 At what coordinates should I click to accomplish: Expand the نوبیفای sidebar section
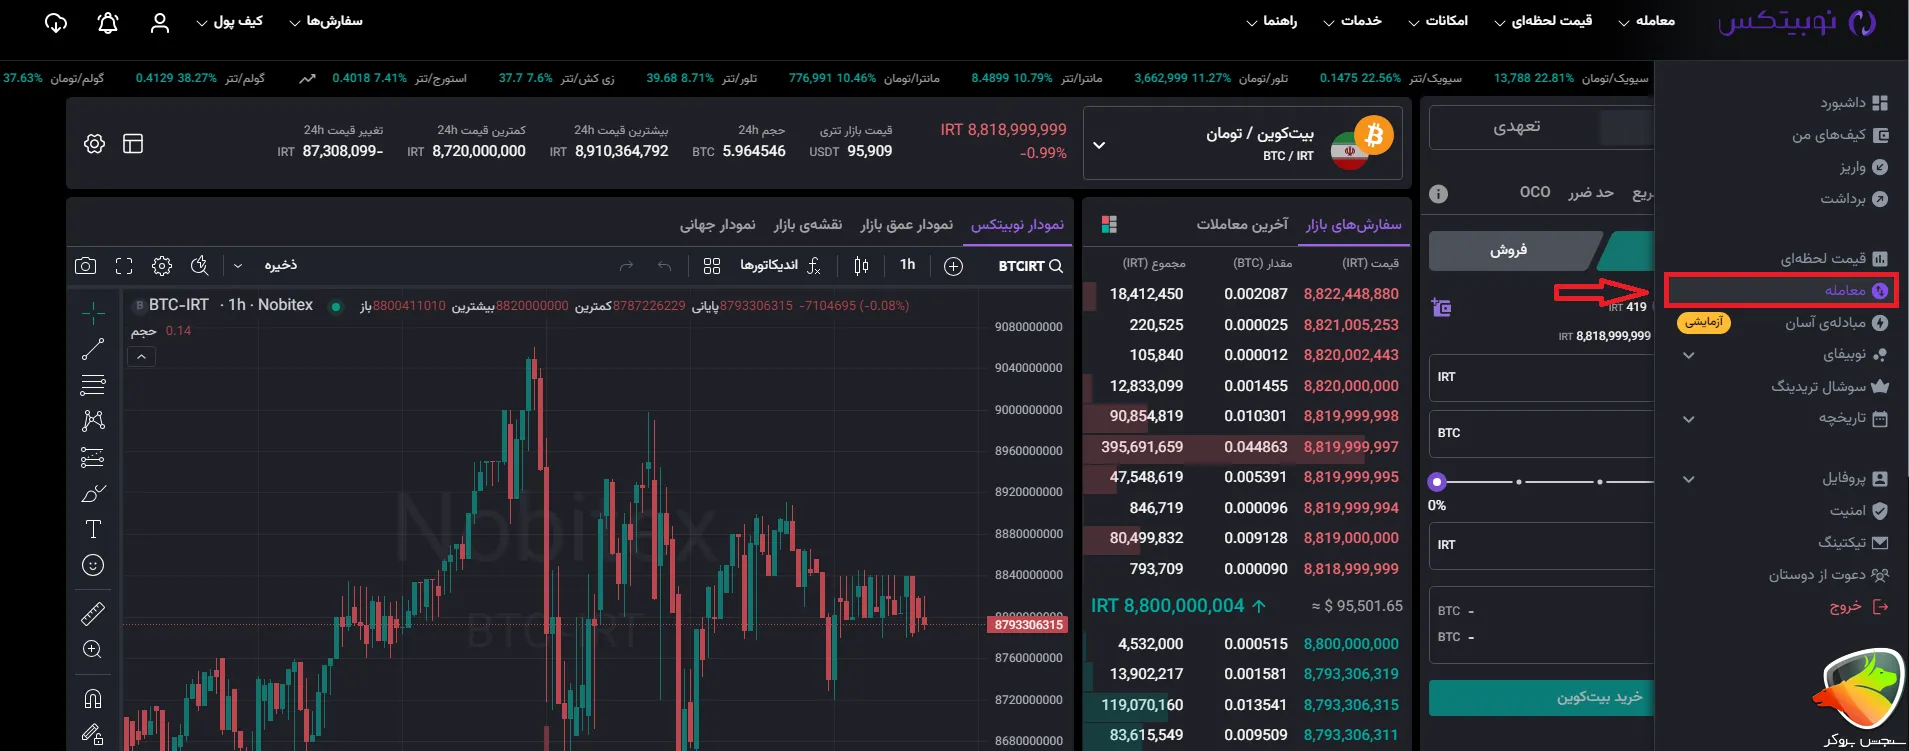[x=1688, y=355]
